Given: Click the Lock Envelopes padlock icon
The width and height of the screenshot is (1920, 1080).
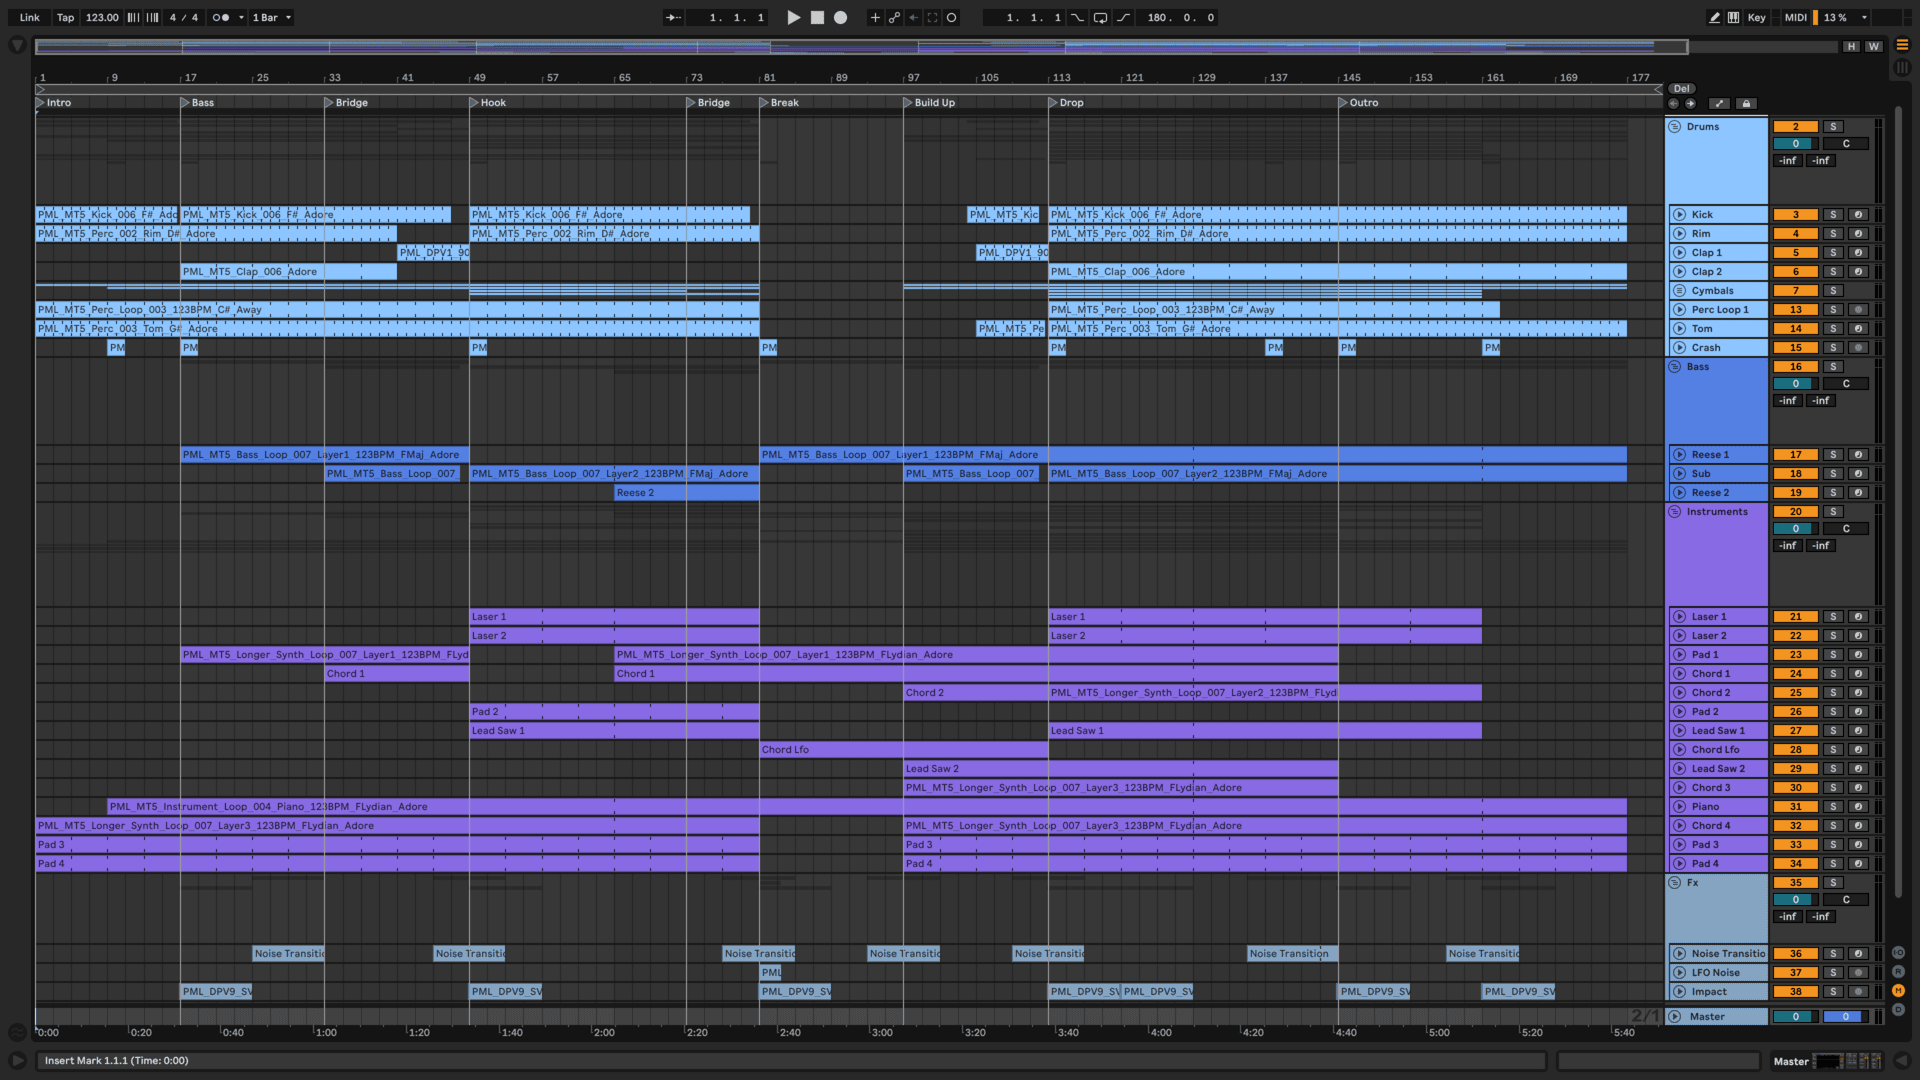Looking at the screenshot, I should click(1746, 103).
